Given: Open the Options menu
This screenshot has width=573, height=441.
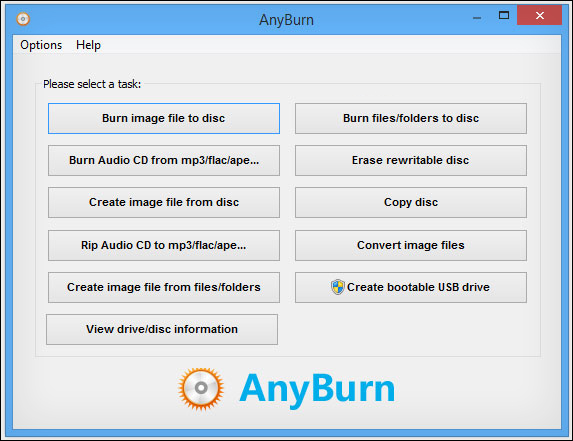Looking at the screenshot, I should (x=41, y=45).
